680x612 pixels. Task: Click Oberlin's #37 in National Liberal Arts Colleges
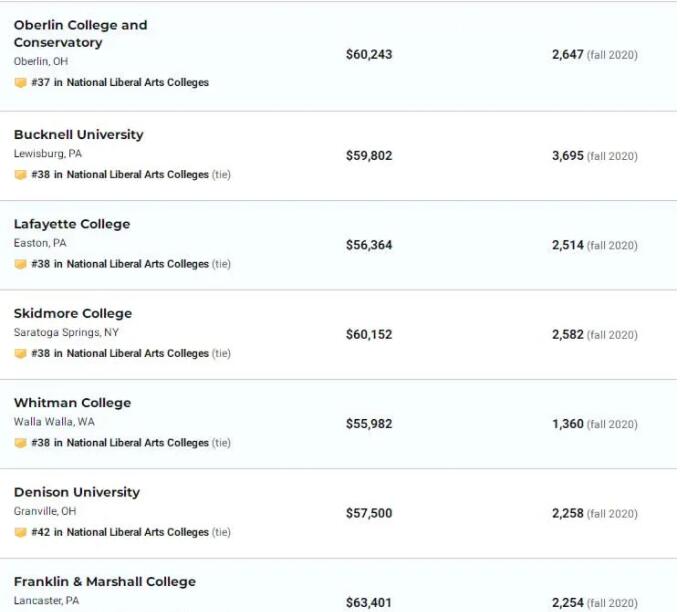coord(120,83)
